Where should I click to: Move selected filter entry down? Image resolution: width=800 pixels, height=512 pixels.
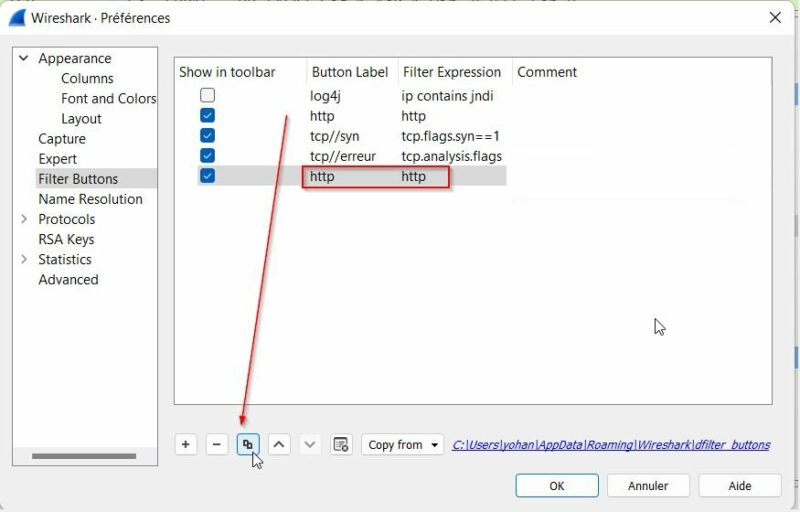point(310,445)
